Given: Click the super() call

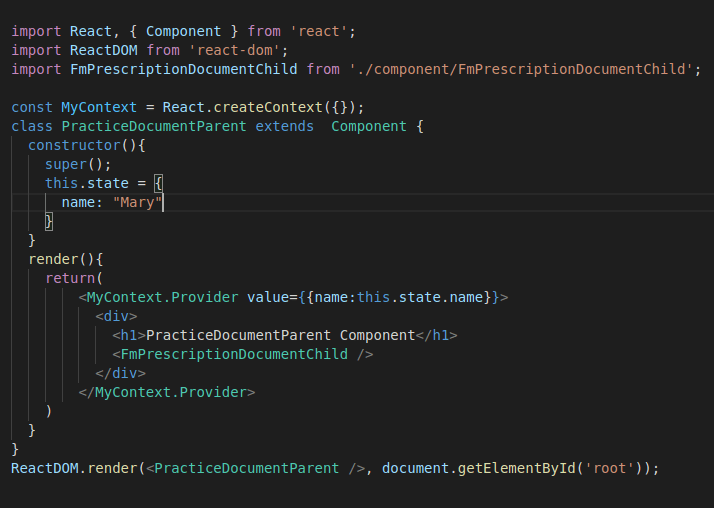Looking at the screenshot, I should pyautogui.click(x=78, y=164).
